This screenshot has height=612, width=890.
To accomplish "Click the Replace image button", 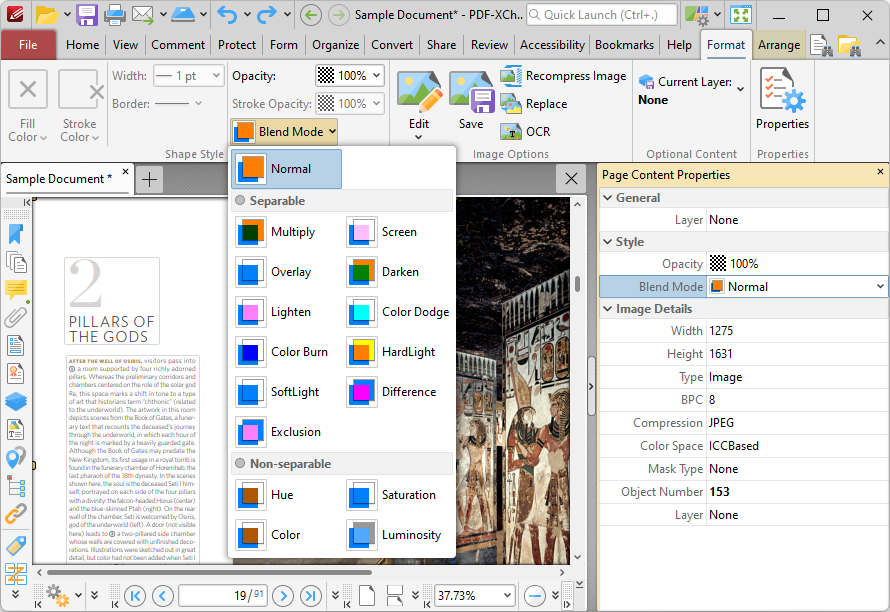I will 534,104.
